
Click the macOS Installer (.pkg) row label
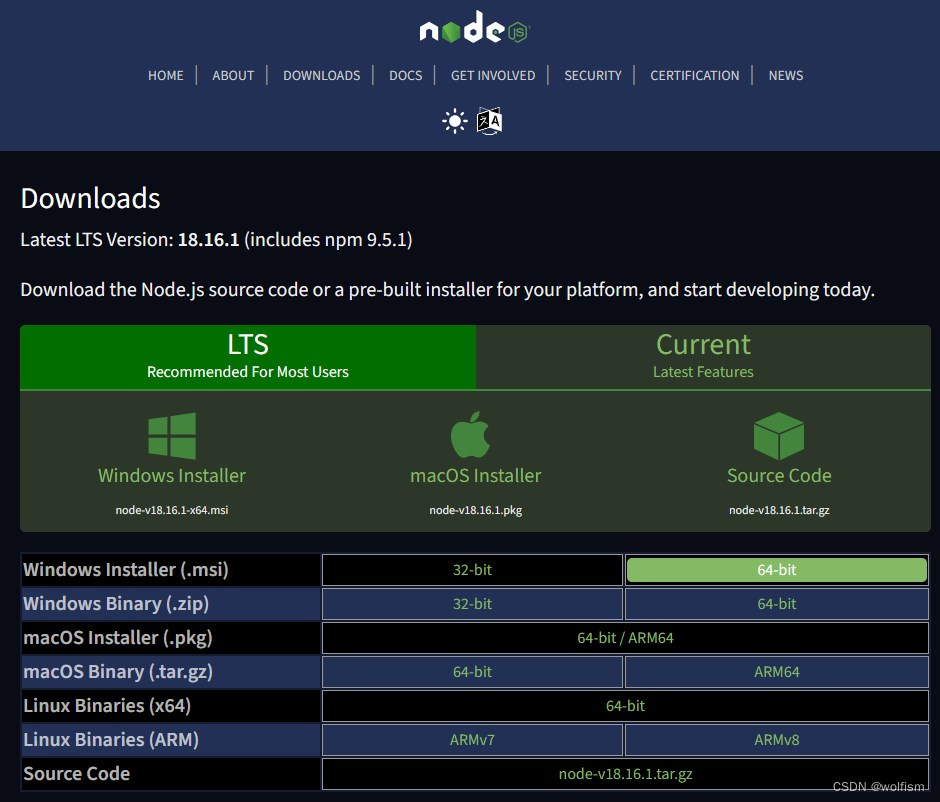click(118, 638)
